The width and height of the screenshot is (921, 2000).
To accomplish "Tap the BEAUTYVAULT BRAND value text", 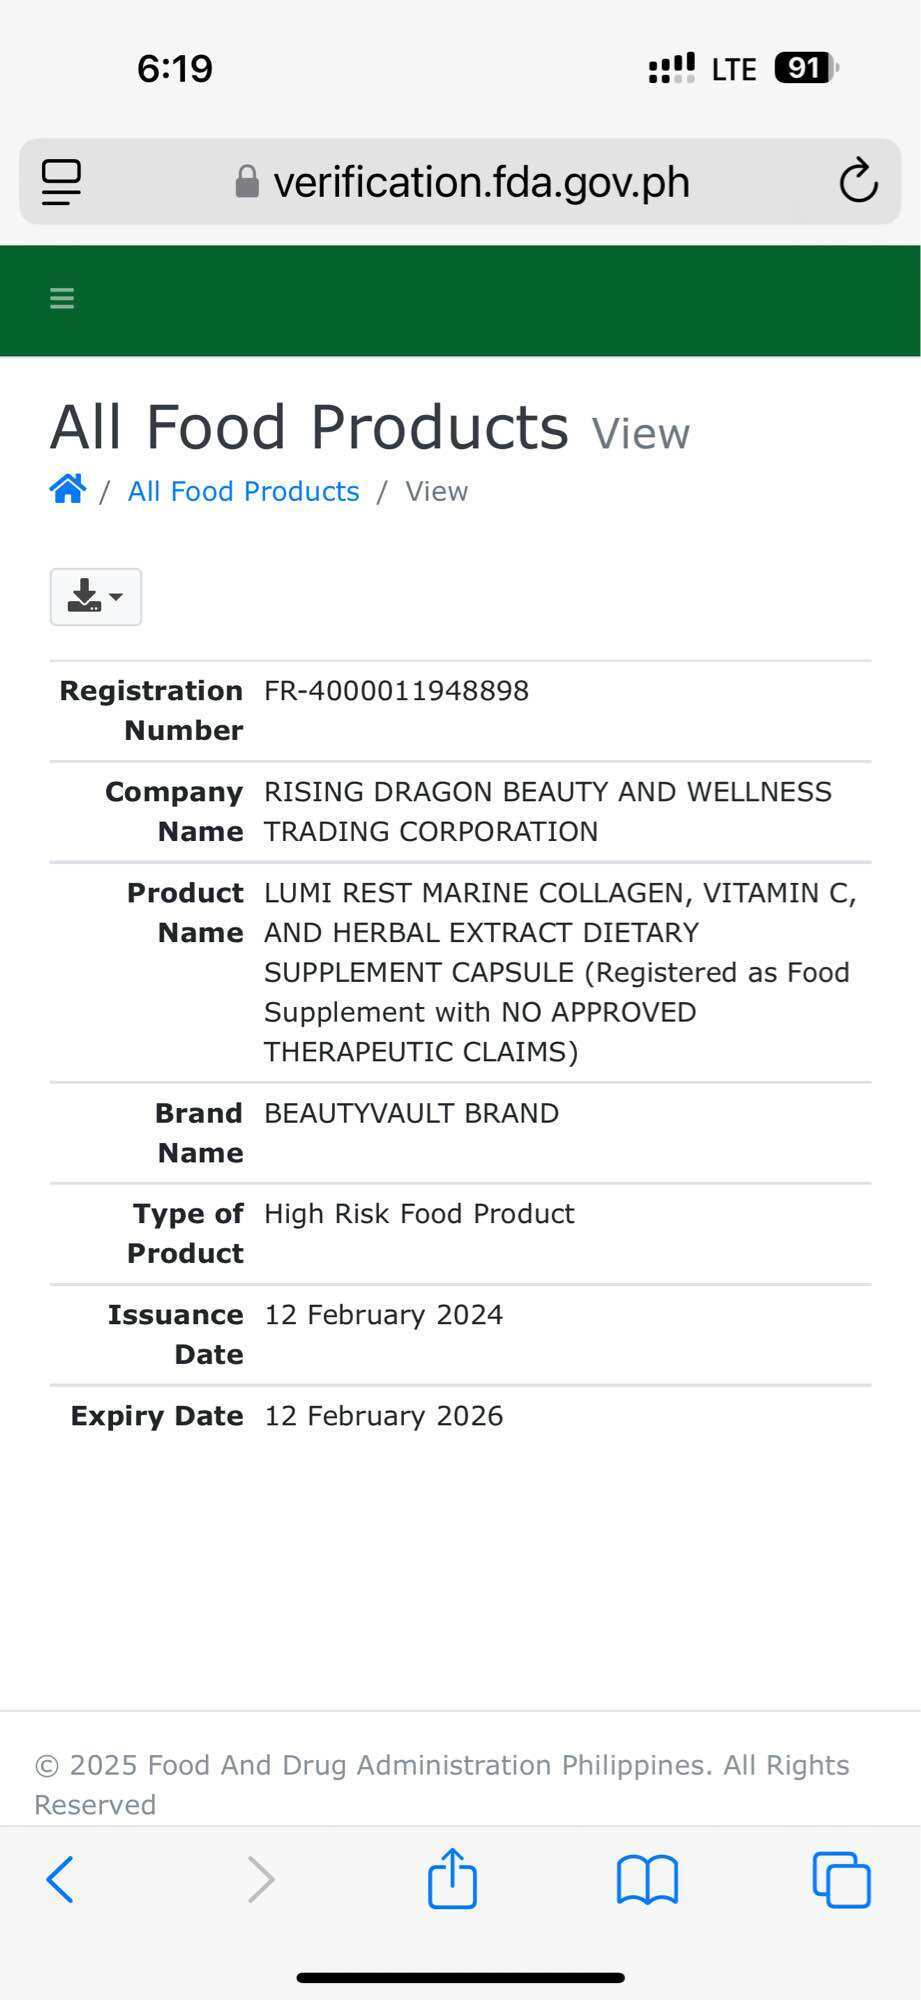I will [x=411, y=1113].
